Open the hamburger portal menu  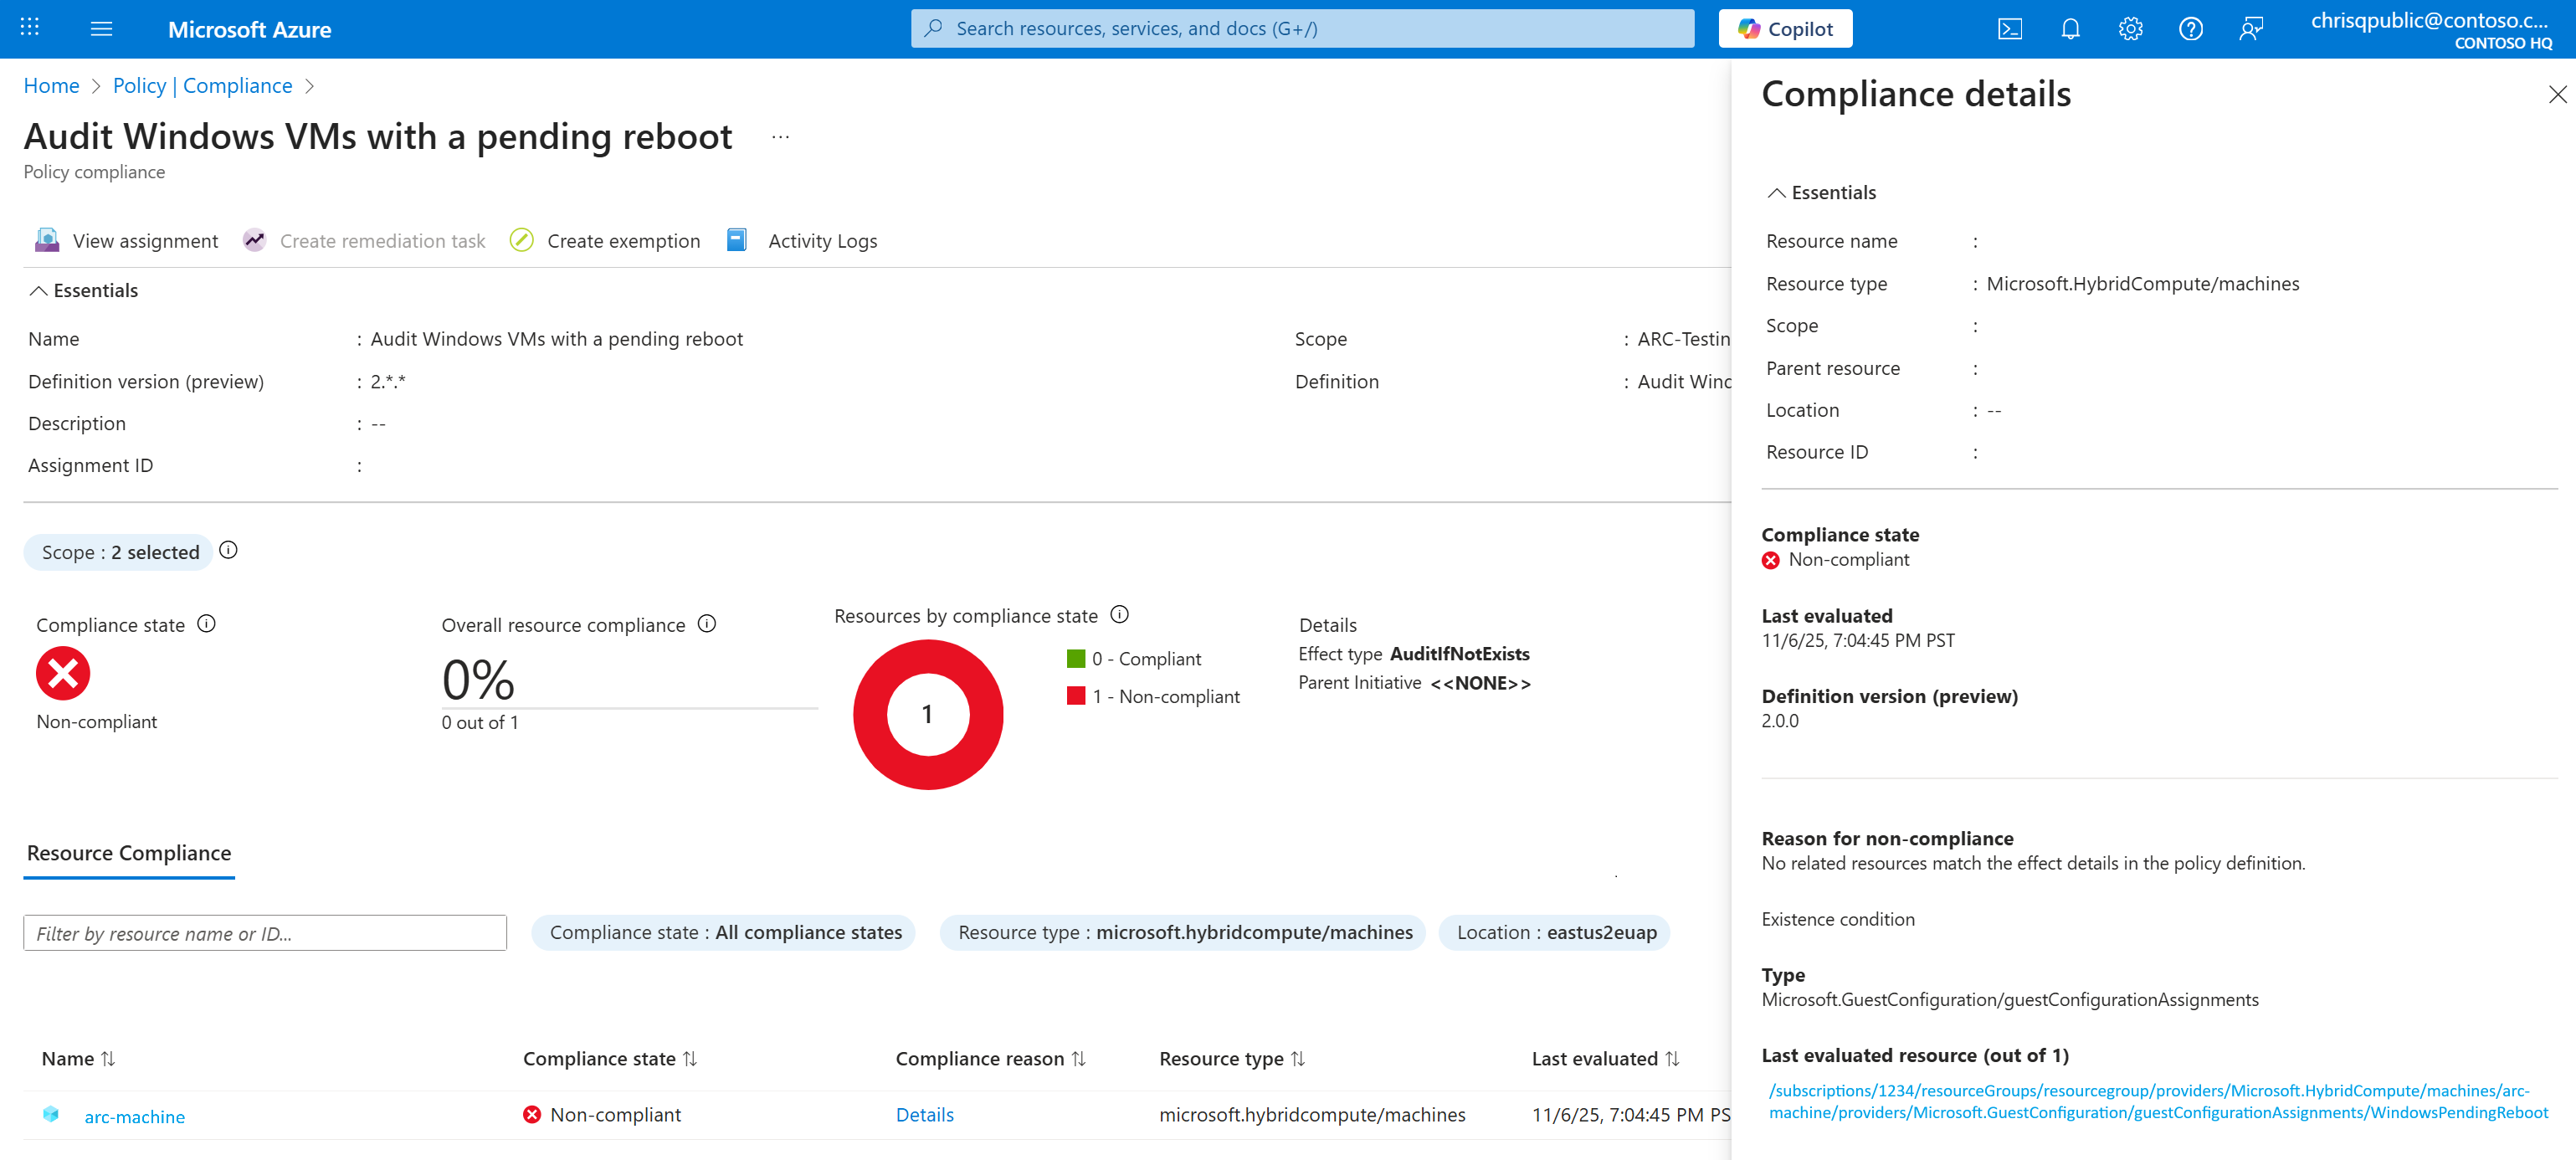[101, 29]
